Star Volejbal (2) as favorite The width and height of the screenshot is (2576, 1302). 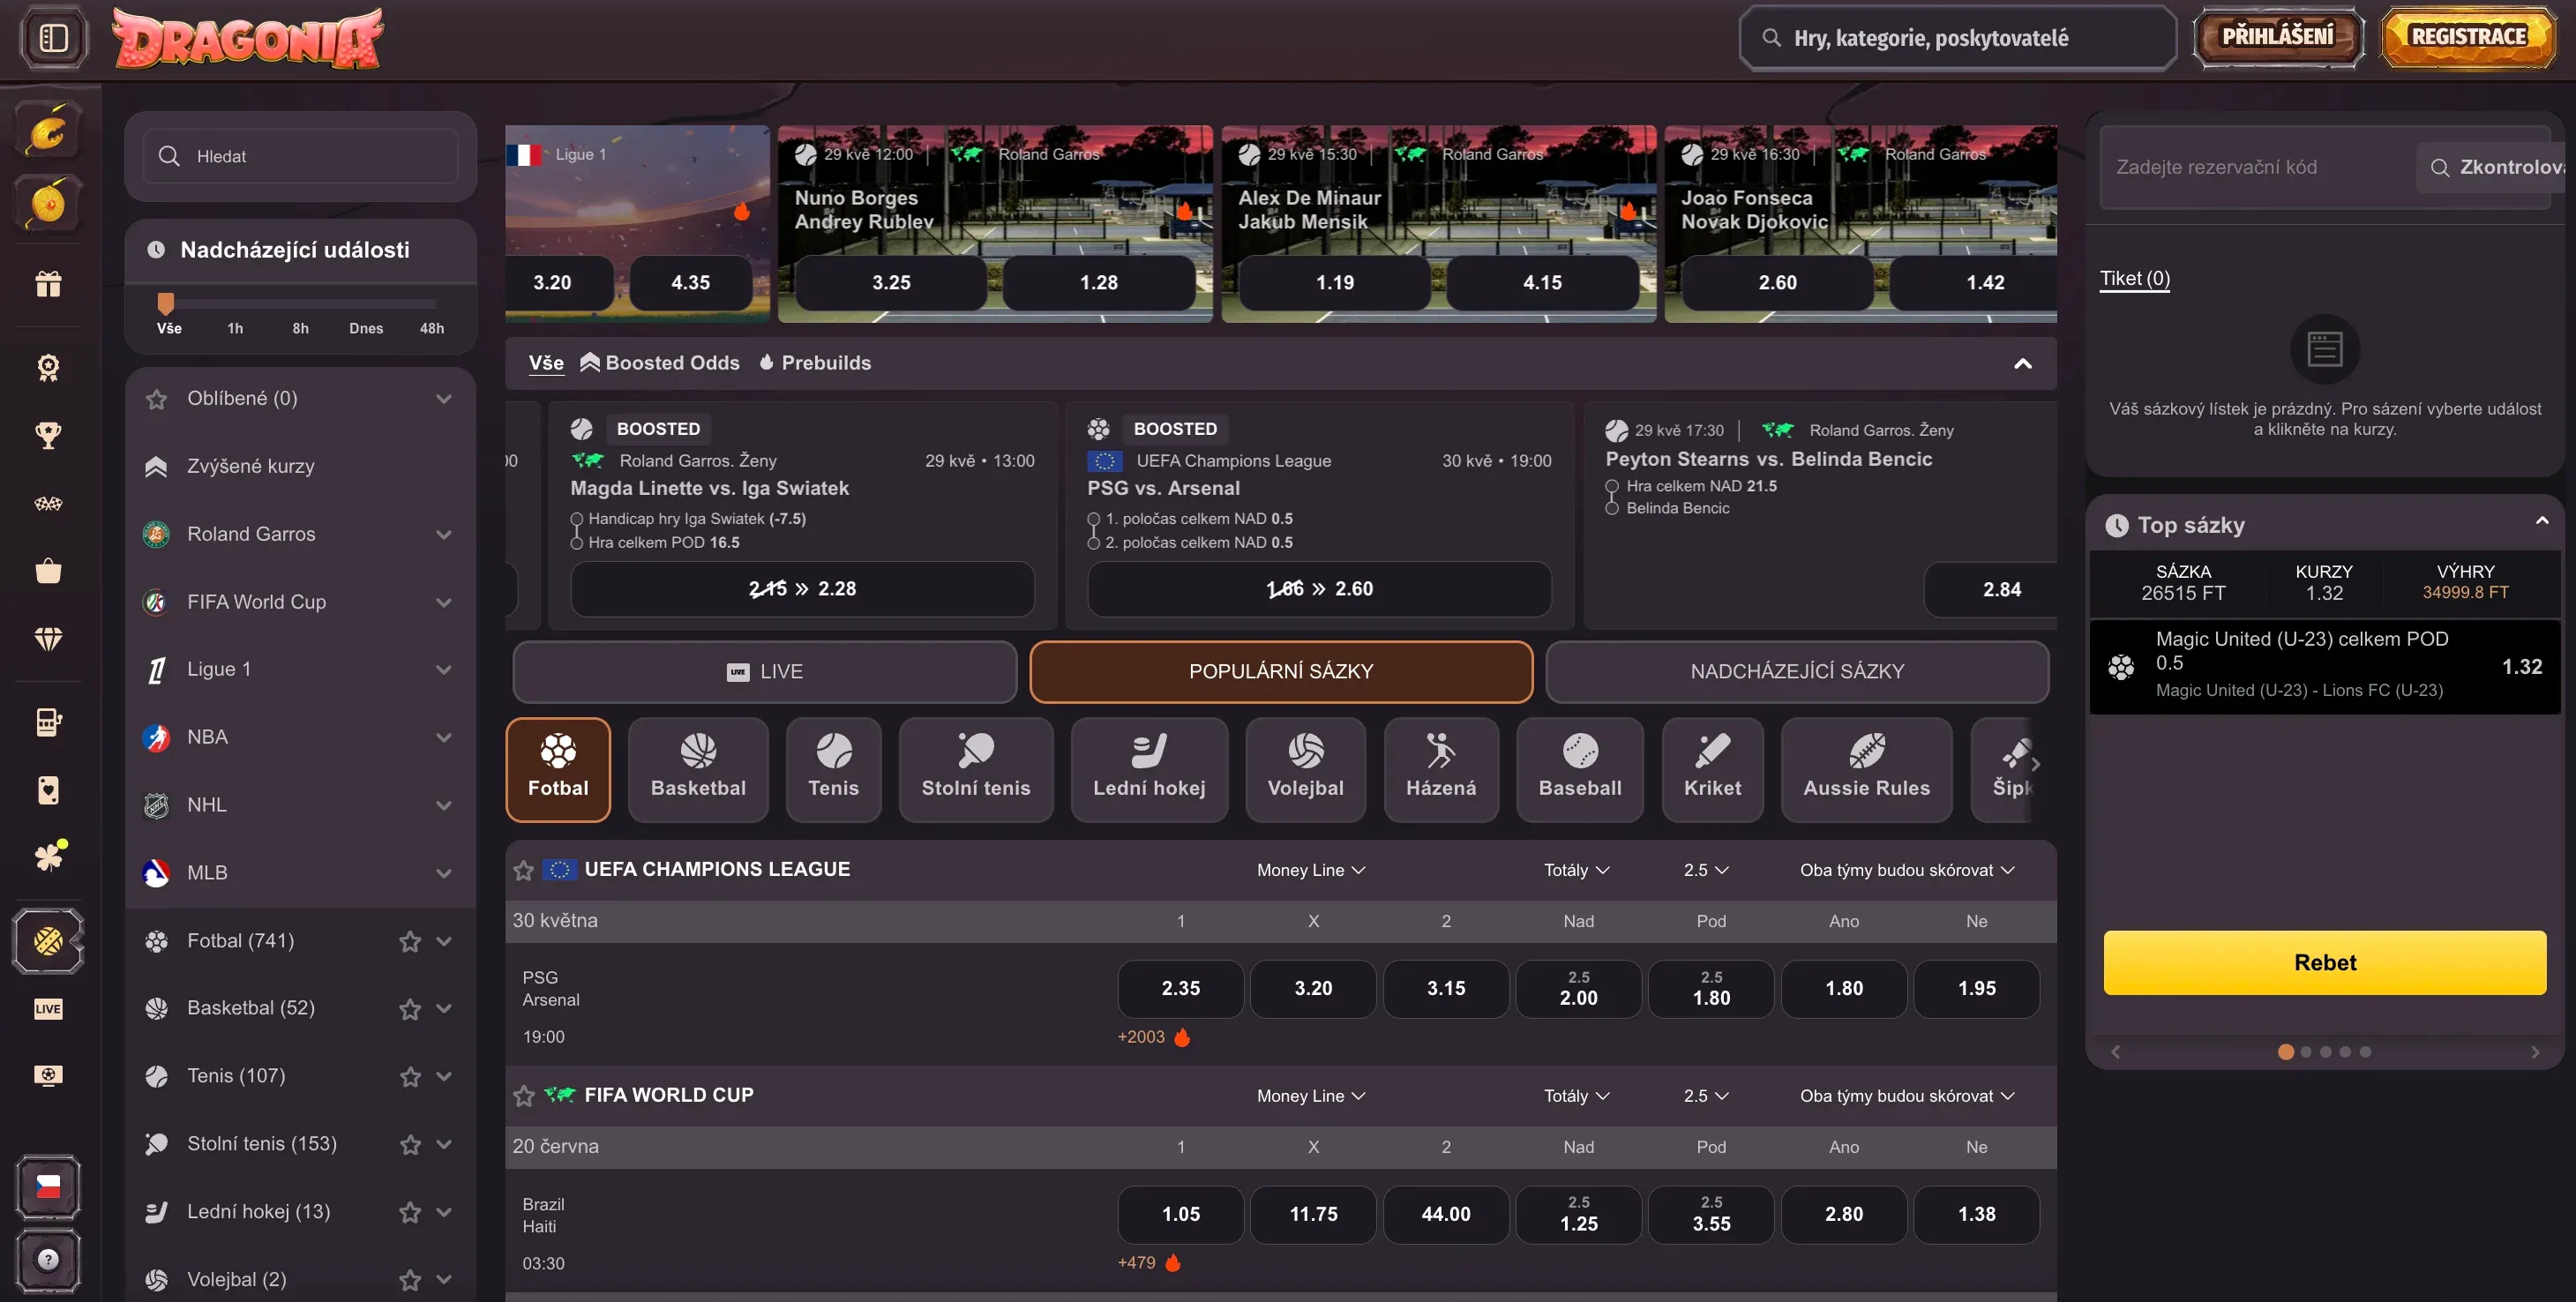(410, 1279)
